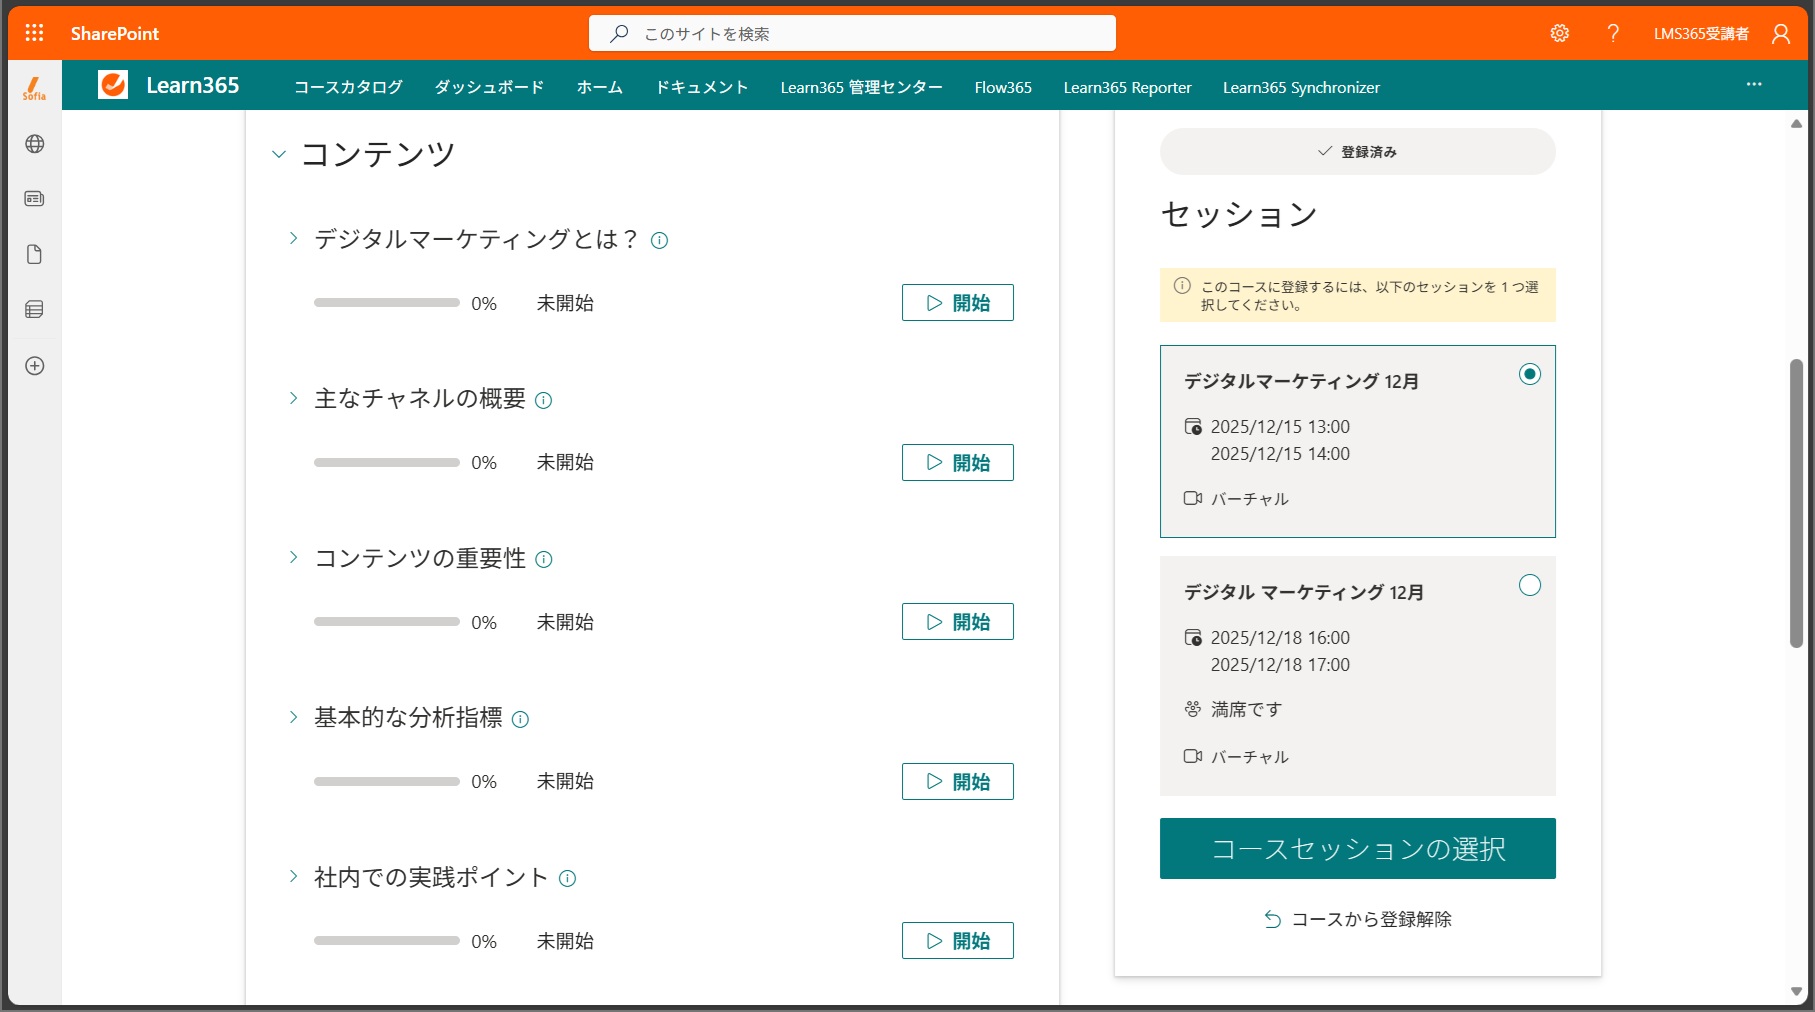Open the SharePoint app launcher grid
Image resolution: width=1815 pixels, height=1012 pixels.
pos(34,33)
